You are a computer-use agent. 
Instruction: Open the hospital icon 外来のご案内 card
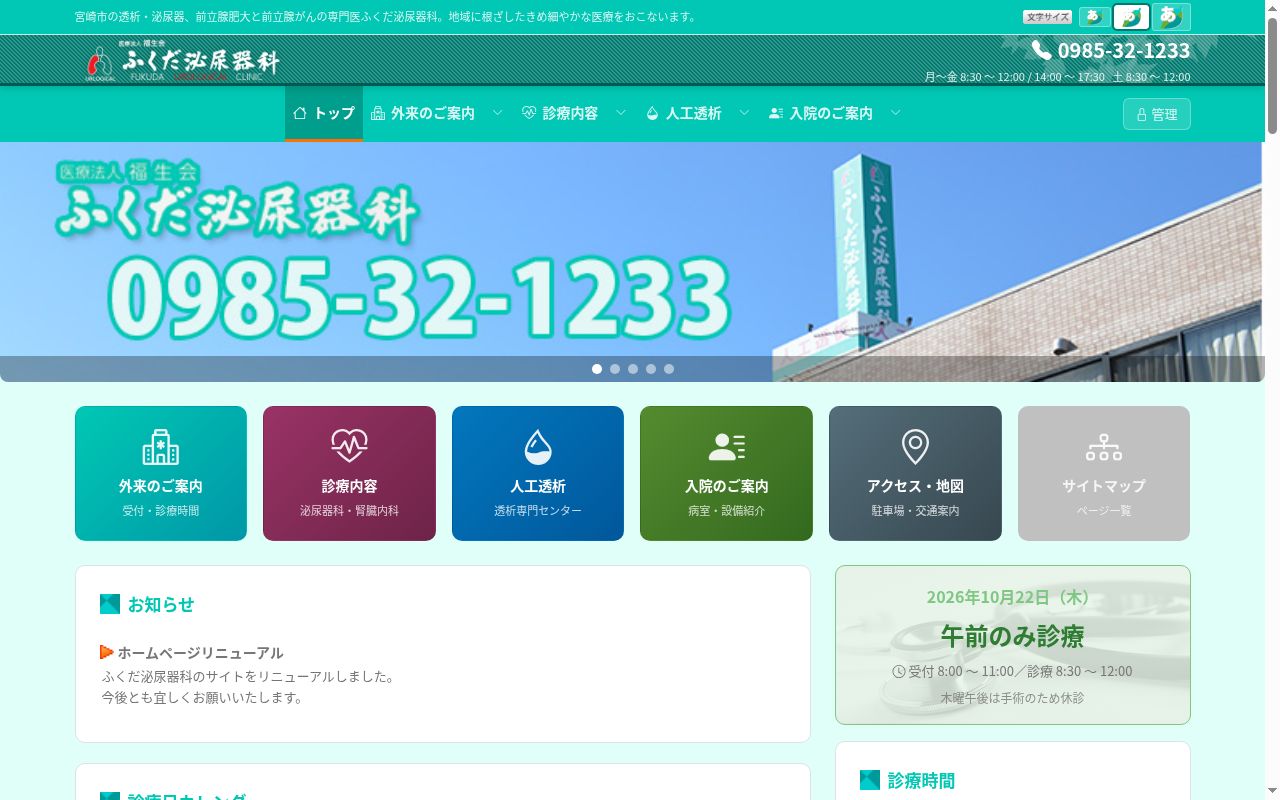pyautogui.click(x=161, y=473)
